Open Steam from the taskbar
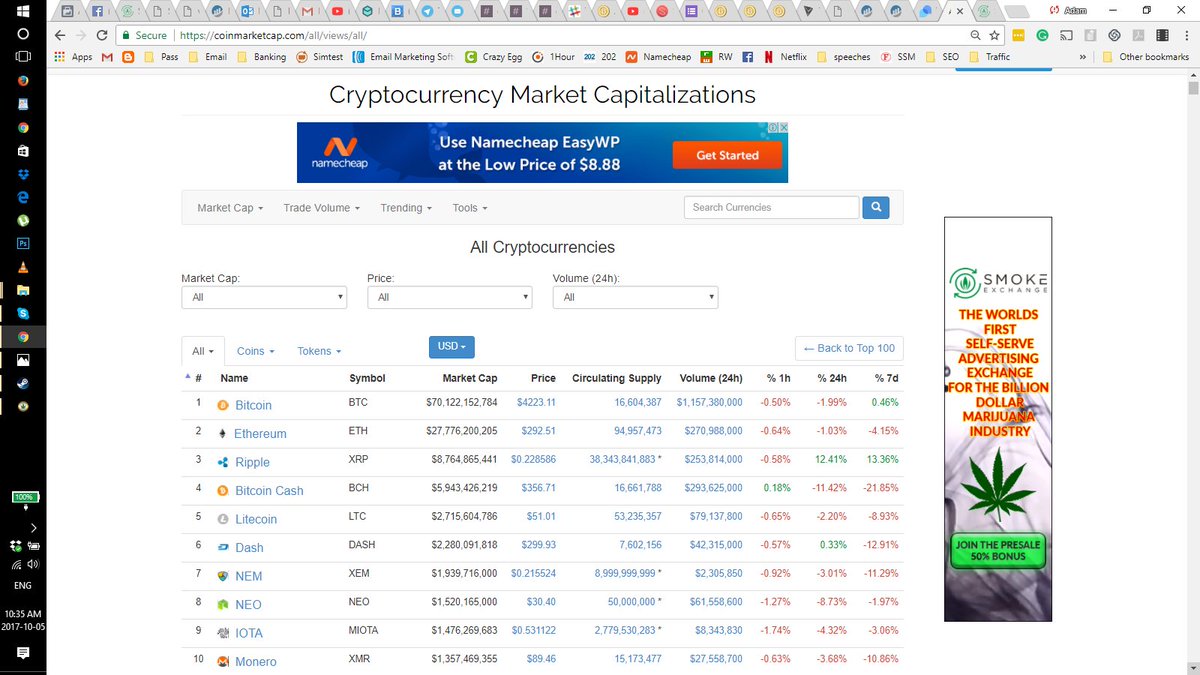The width and height of the screenshot is (1200, 675). coord(22,383)
